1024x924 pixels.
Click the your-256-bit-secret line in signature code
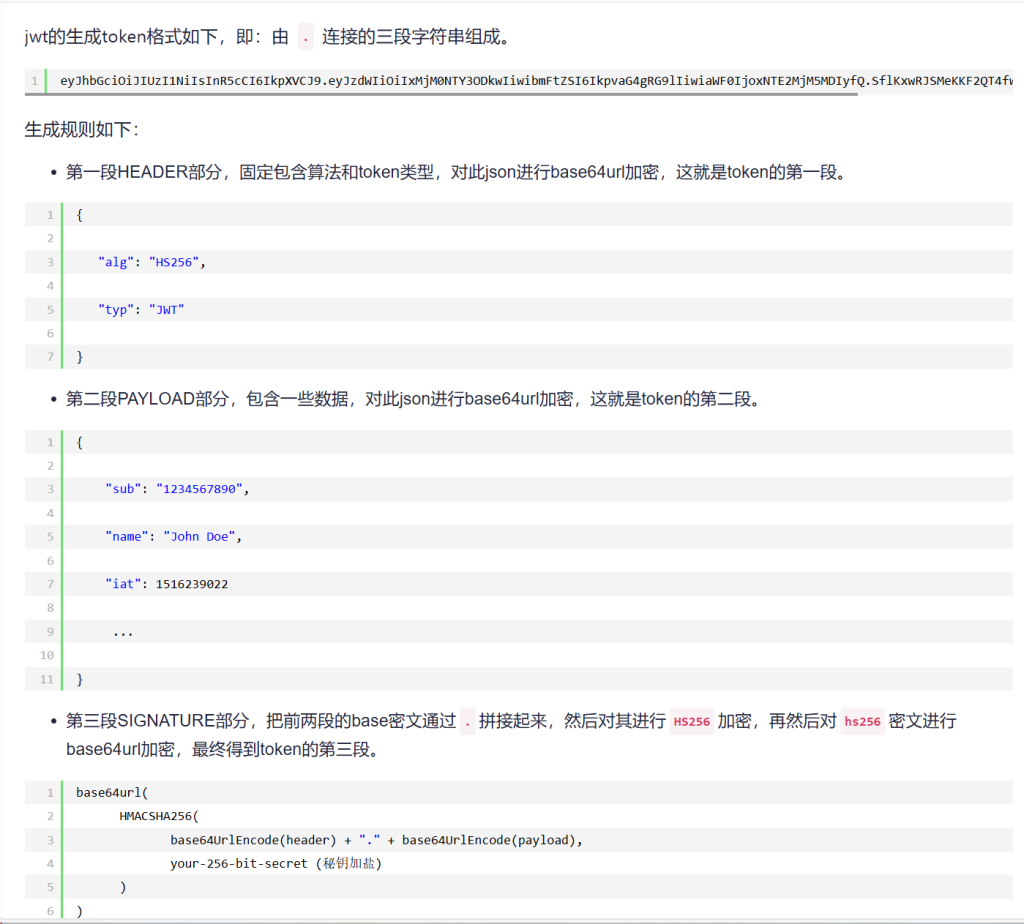(275, 863)
